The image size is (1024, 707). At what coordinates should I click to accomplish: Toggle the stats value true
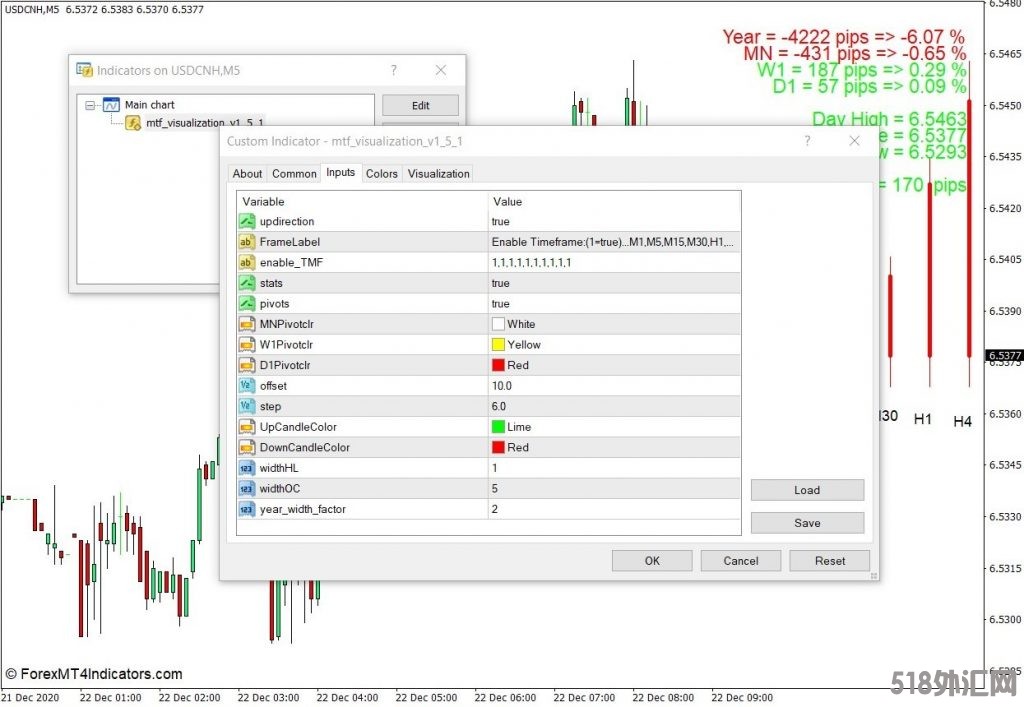point(501,283)
